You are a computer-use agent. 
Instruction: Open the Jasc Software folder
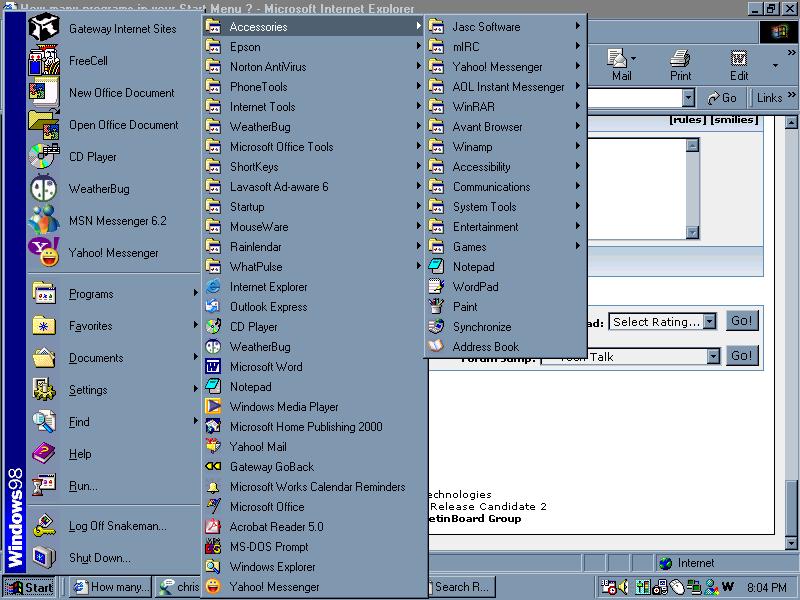point(505,27)
